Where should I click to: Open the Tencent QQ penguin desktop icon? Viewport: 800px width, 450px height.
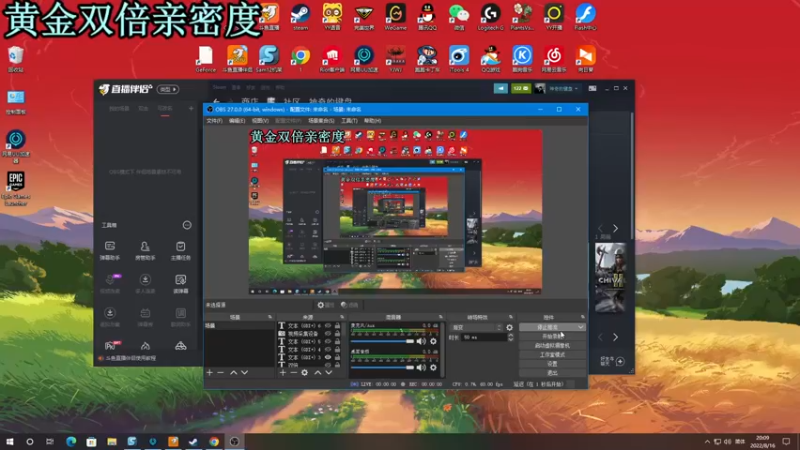pyautogui.click(x=427, y=16)
